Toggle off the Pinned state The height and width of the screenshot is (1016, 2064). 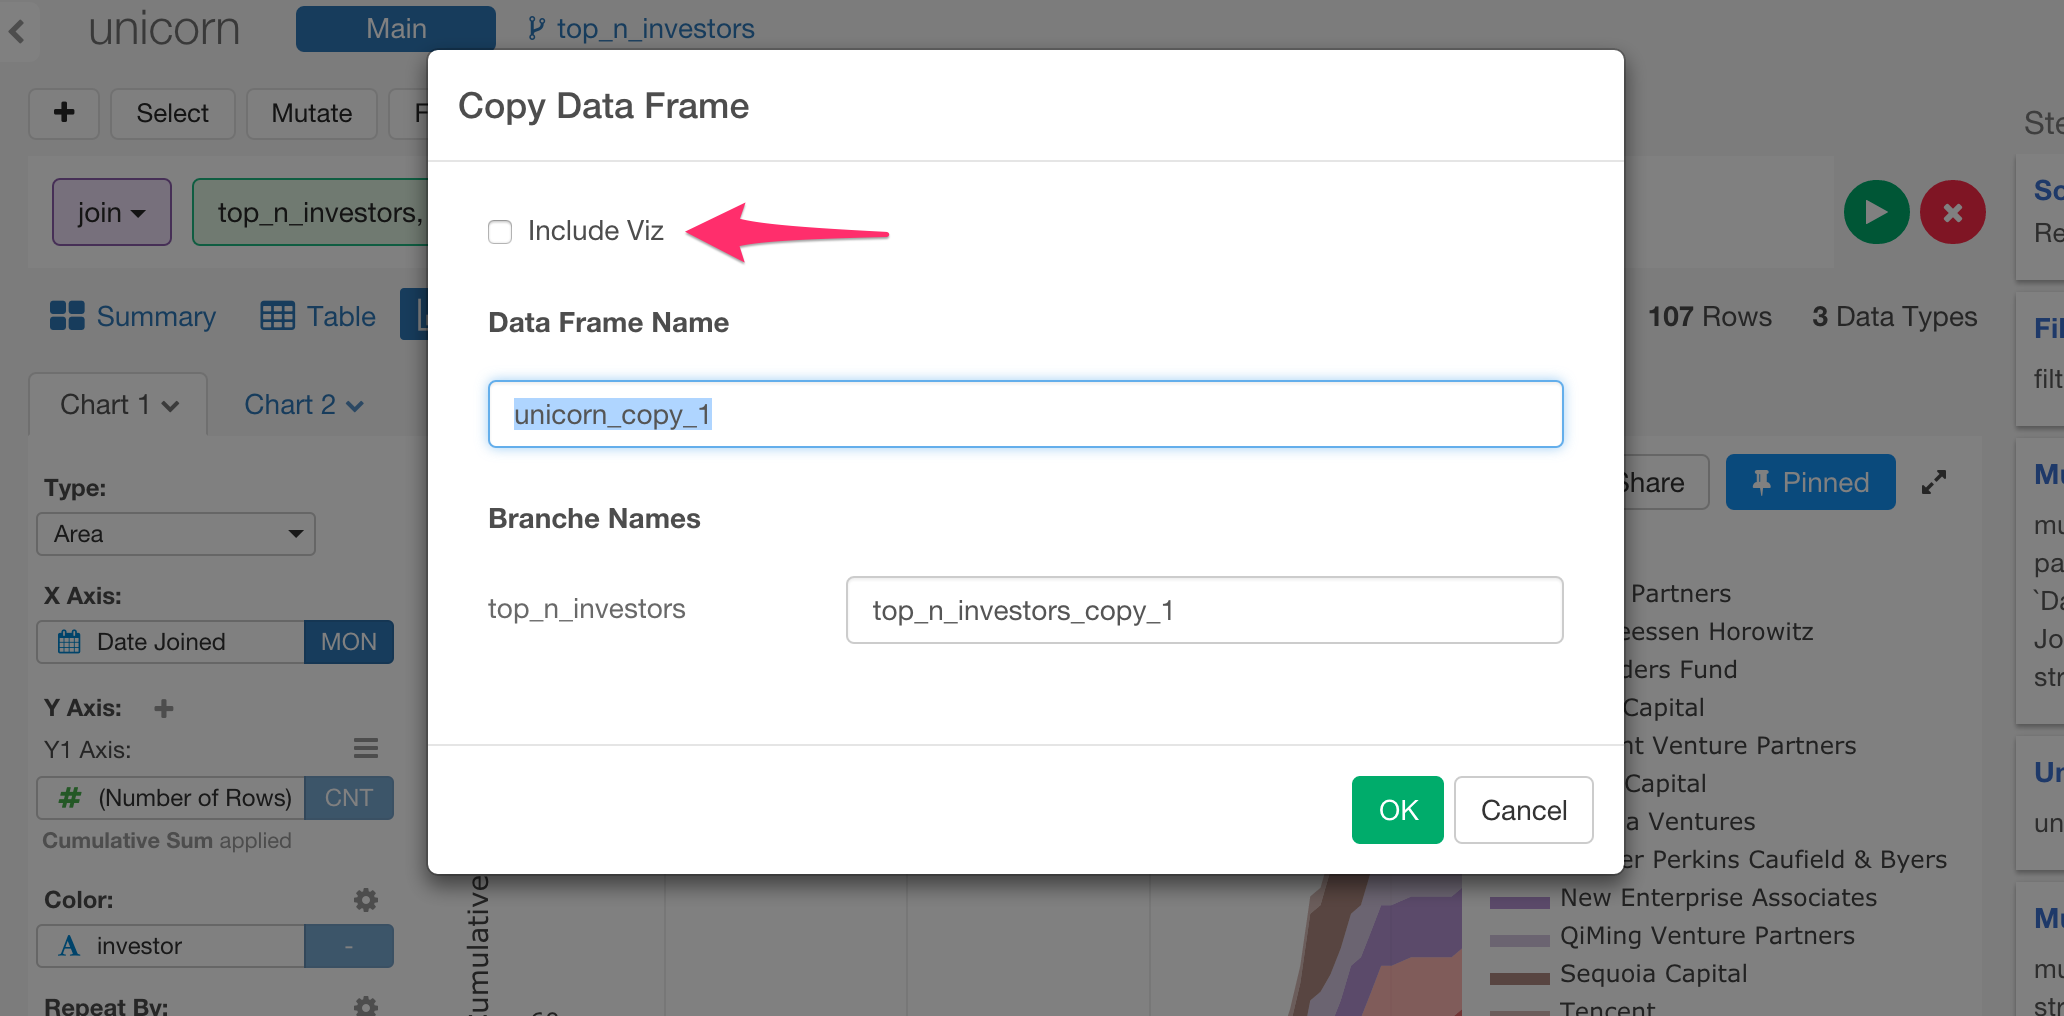[x=1810, y=482]
